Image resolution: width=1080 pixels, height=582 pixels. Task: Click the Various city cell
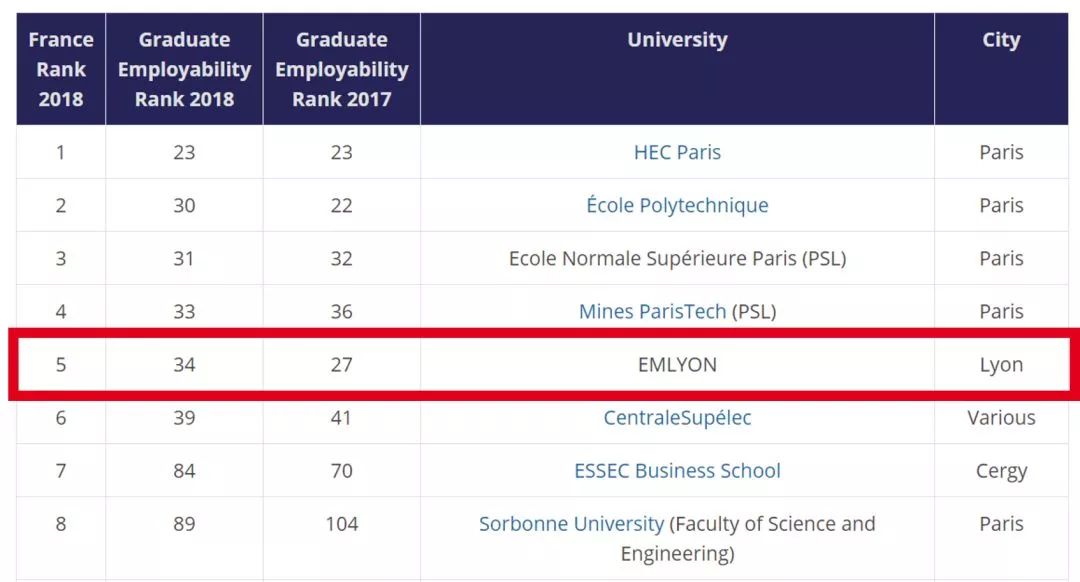(1001, 417)
